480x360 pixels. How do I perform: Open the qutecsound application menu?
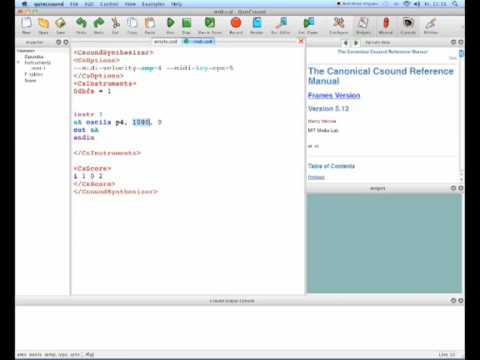tap(49, 4)
